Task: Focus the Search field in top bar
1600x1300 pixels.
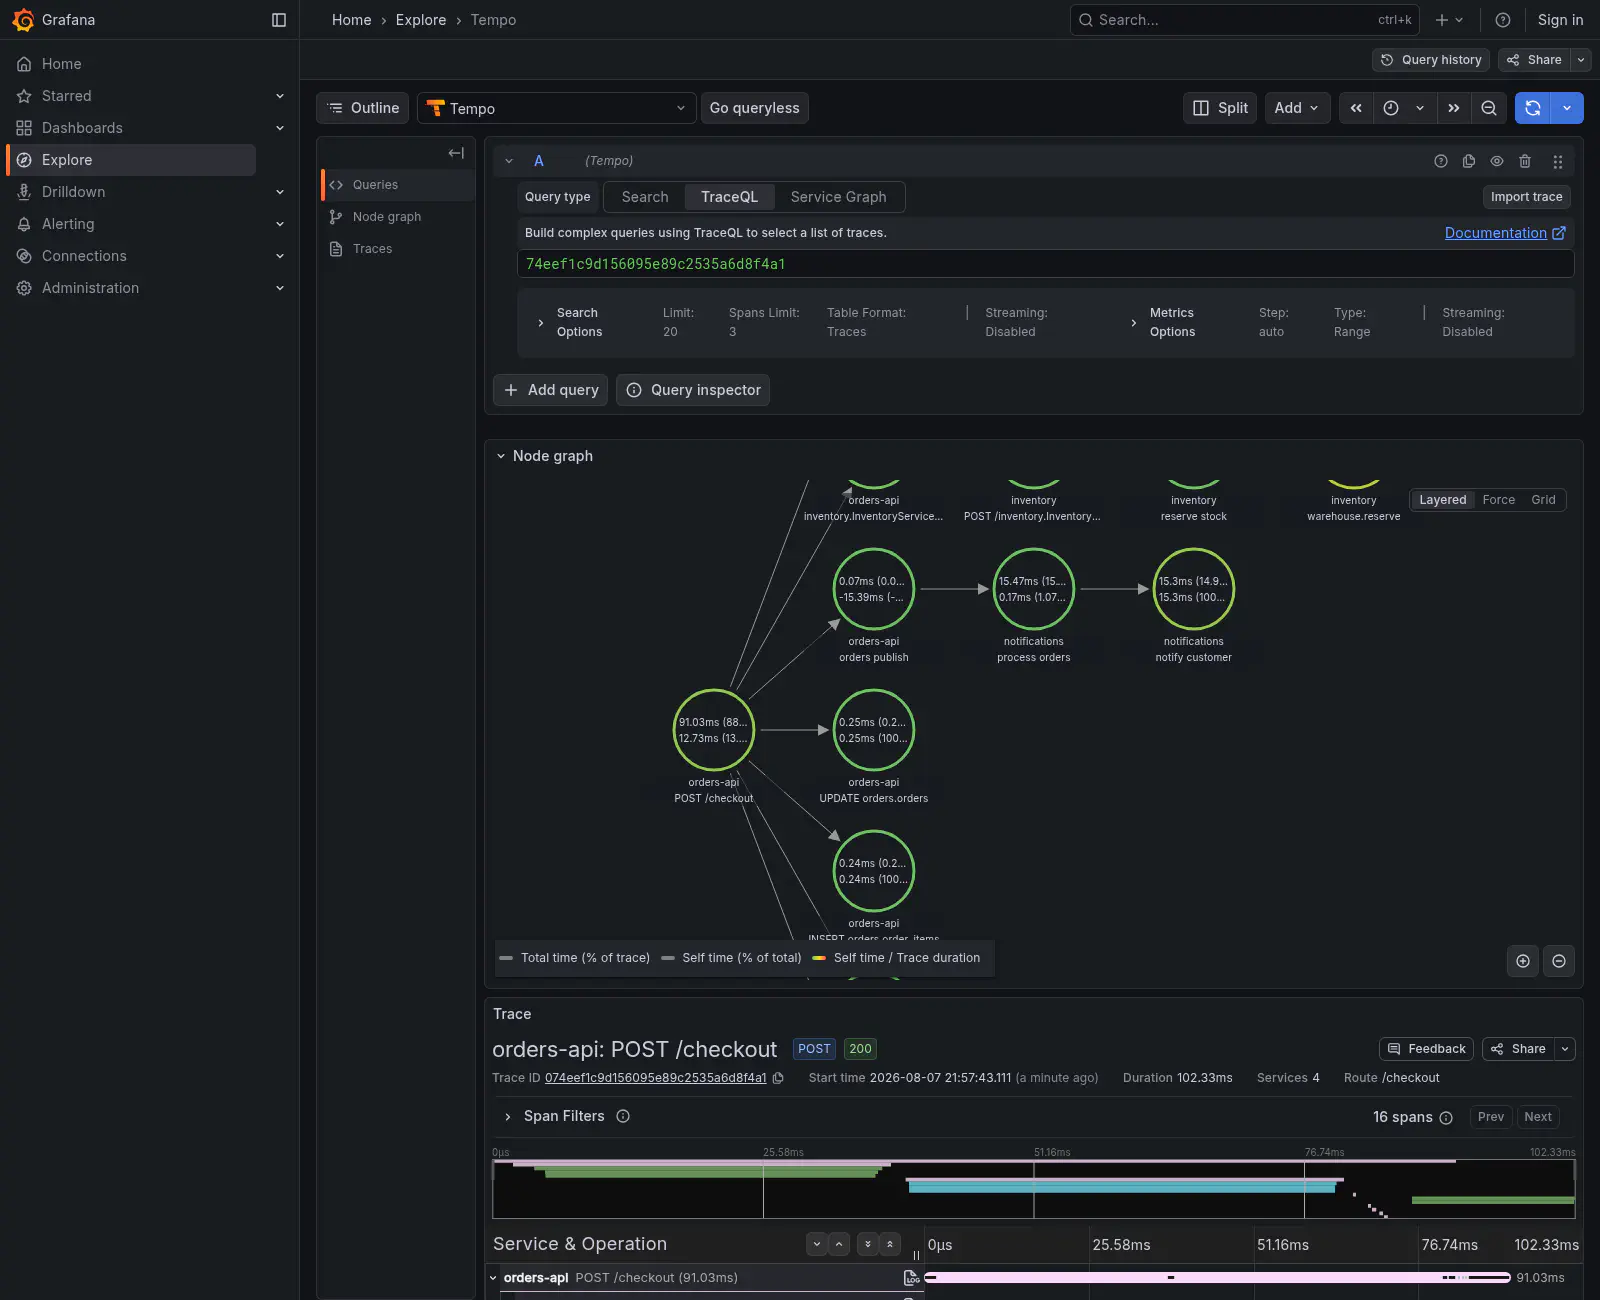Action: tap(1246, 20)
